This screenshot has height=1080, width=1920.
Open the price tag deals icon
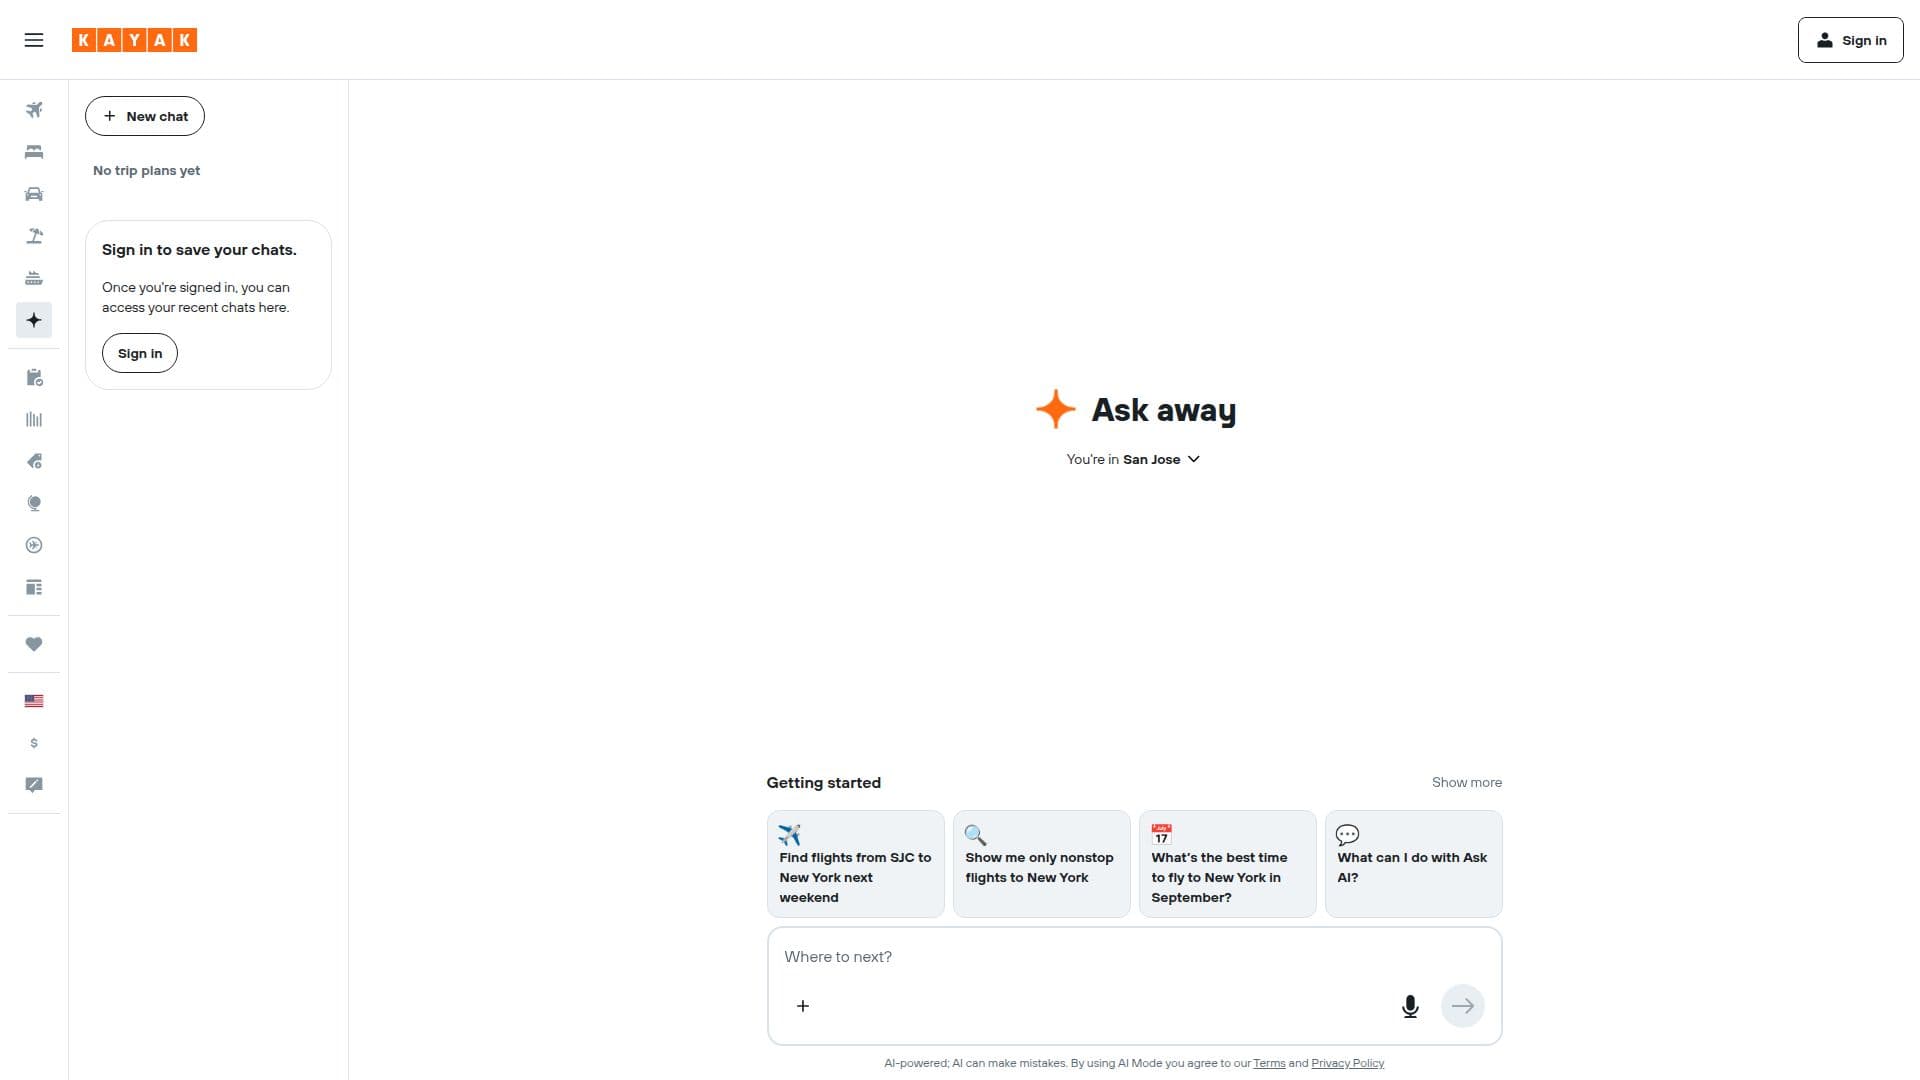(34, 461)
